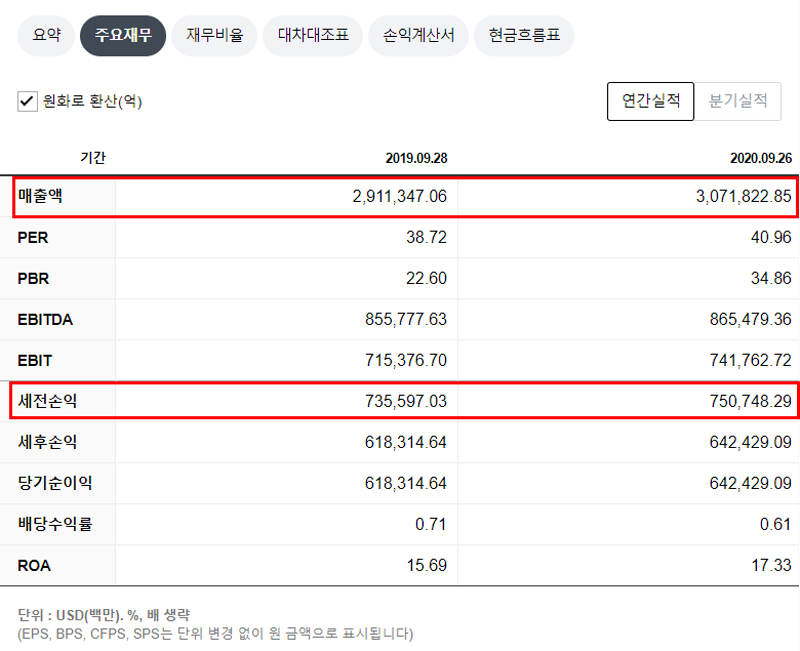Select the 세전손익 row label
This screenshot has width=800, height=651.
[47, 401]
